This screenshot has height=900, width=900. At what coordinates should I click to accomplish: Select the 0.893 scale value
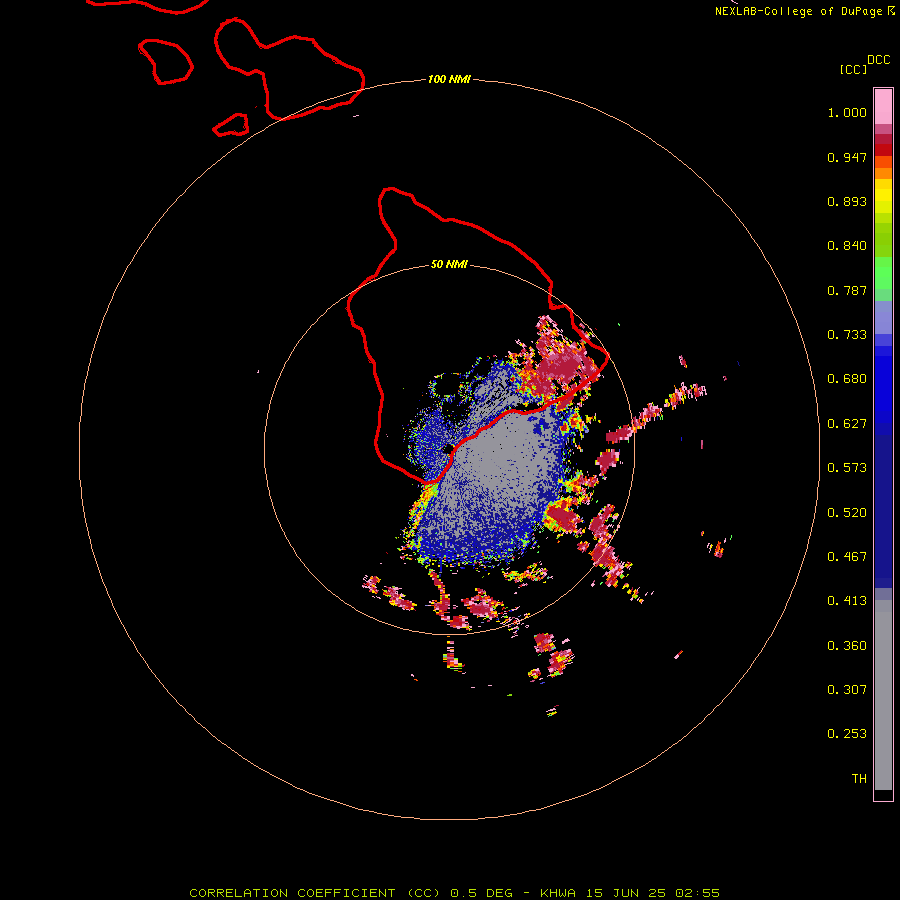tap(847, 201)
